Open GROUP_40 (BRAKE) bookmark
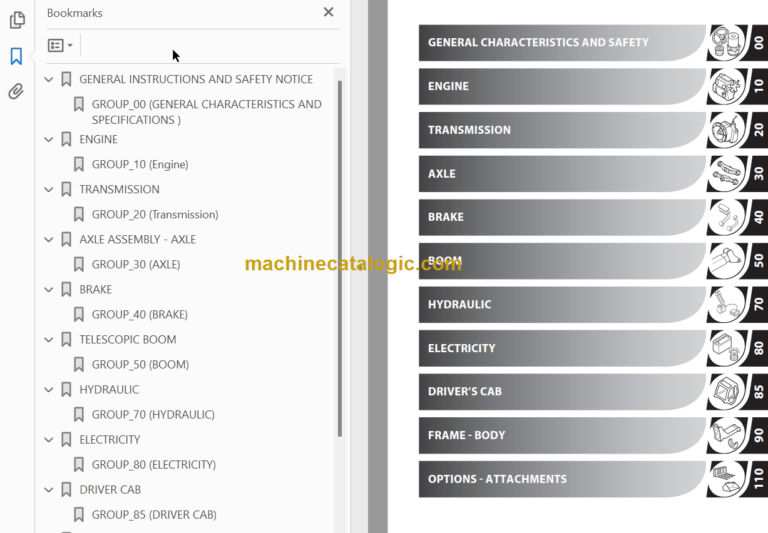The height and width of the screenshot is (533, 768). 140,315
